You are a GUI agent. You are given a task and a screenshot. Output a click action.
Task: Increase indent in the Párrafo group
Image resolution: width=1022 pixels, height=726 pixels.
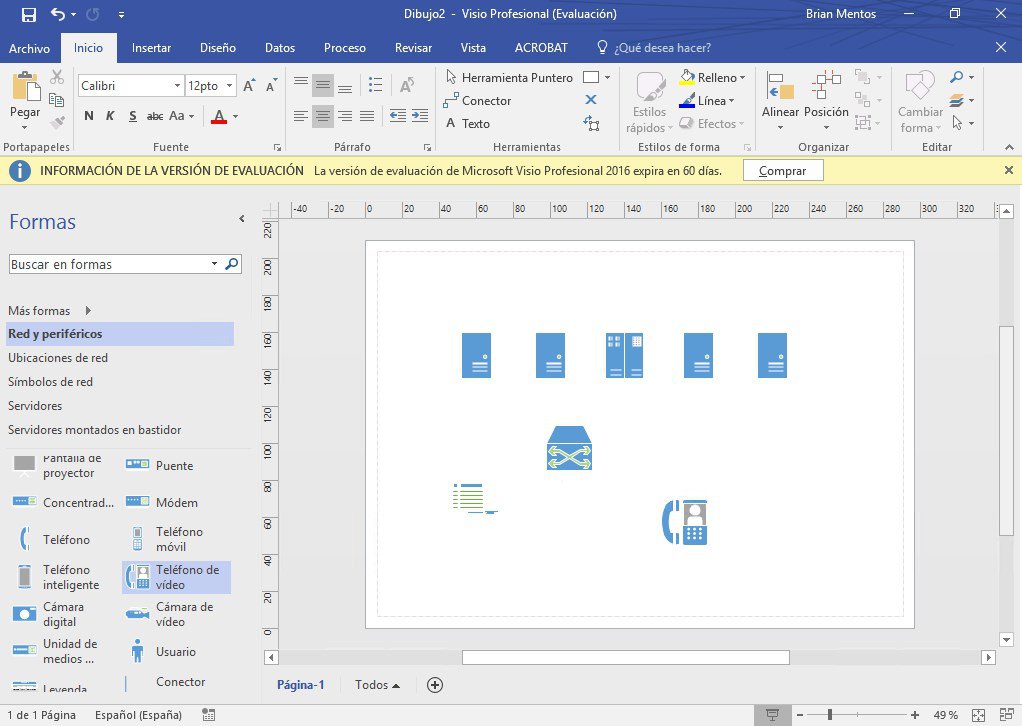(x=420, y=116)
